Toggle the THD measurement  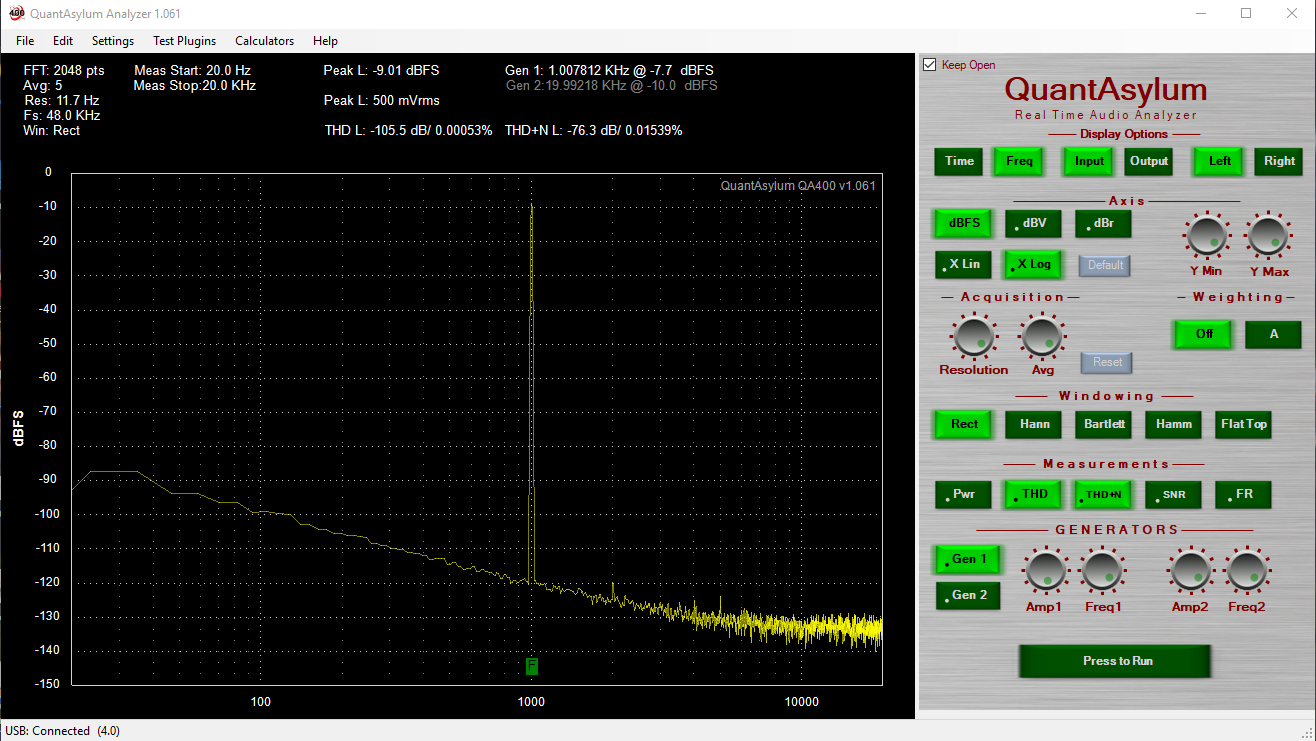pos(1034,494)
